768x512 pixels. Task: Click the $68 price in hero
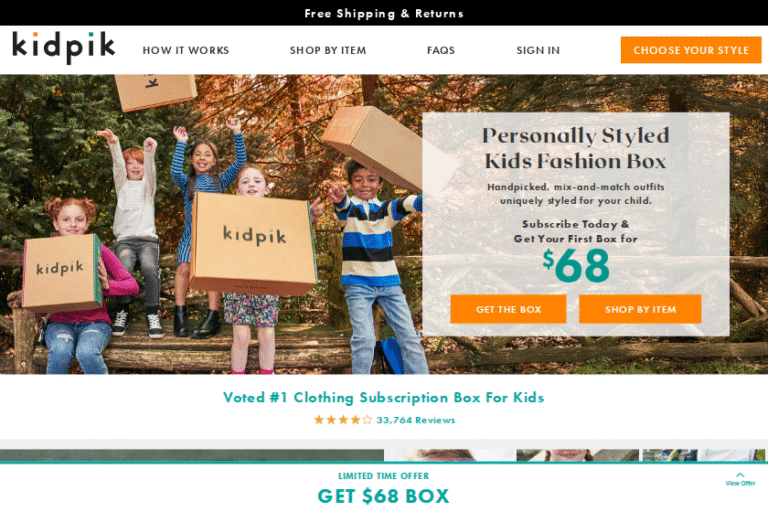pos(576,265)
